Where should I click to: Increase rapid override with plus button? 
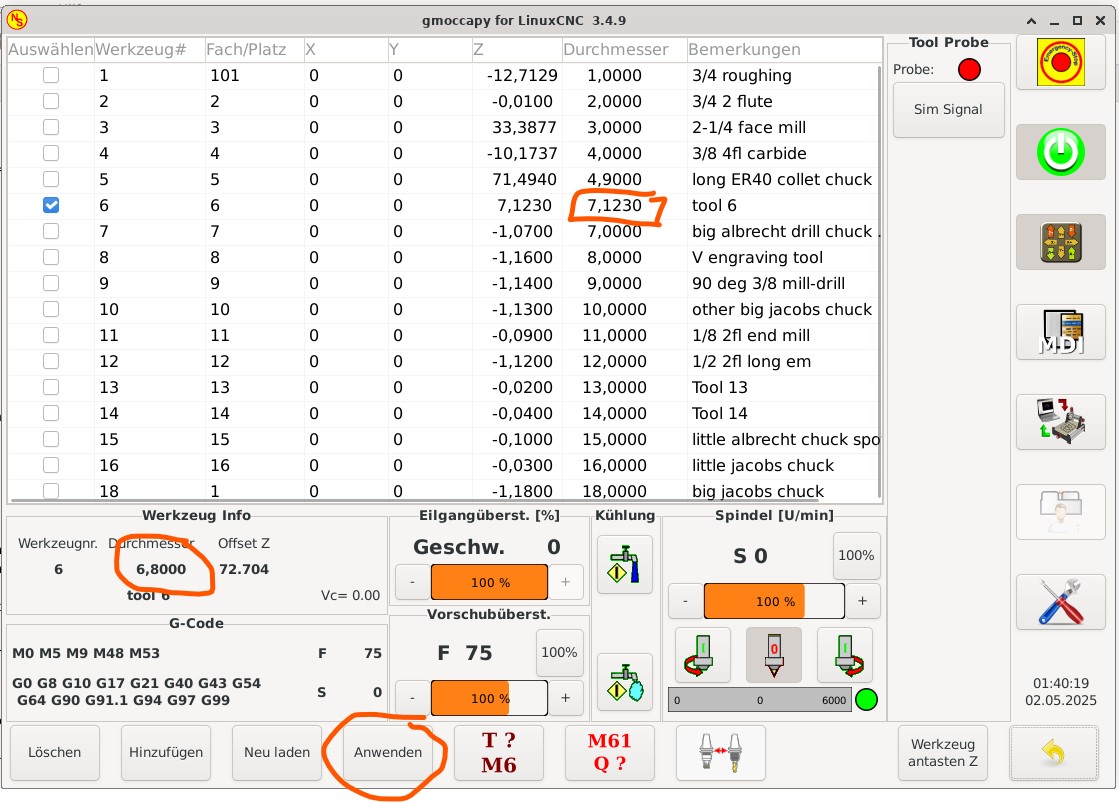pos(566,582)
